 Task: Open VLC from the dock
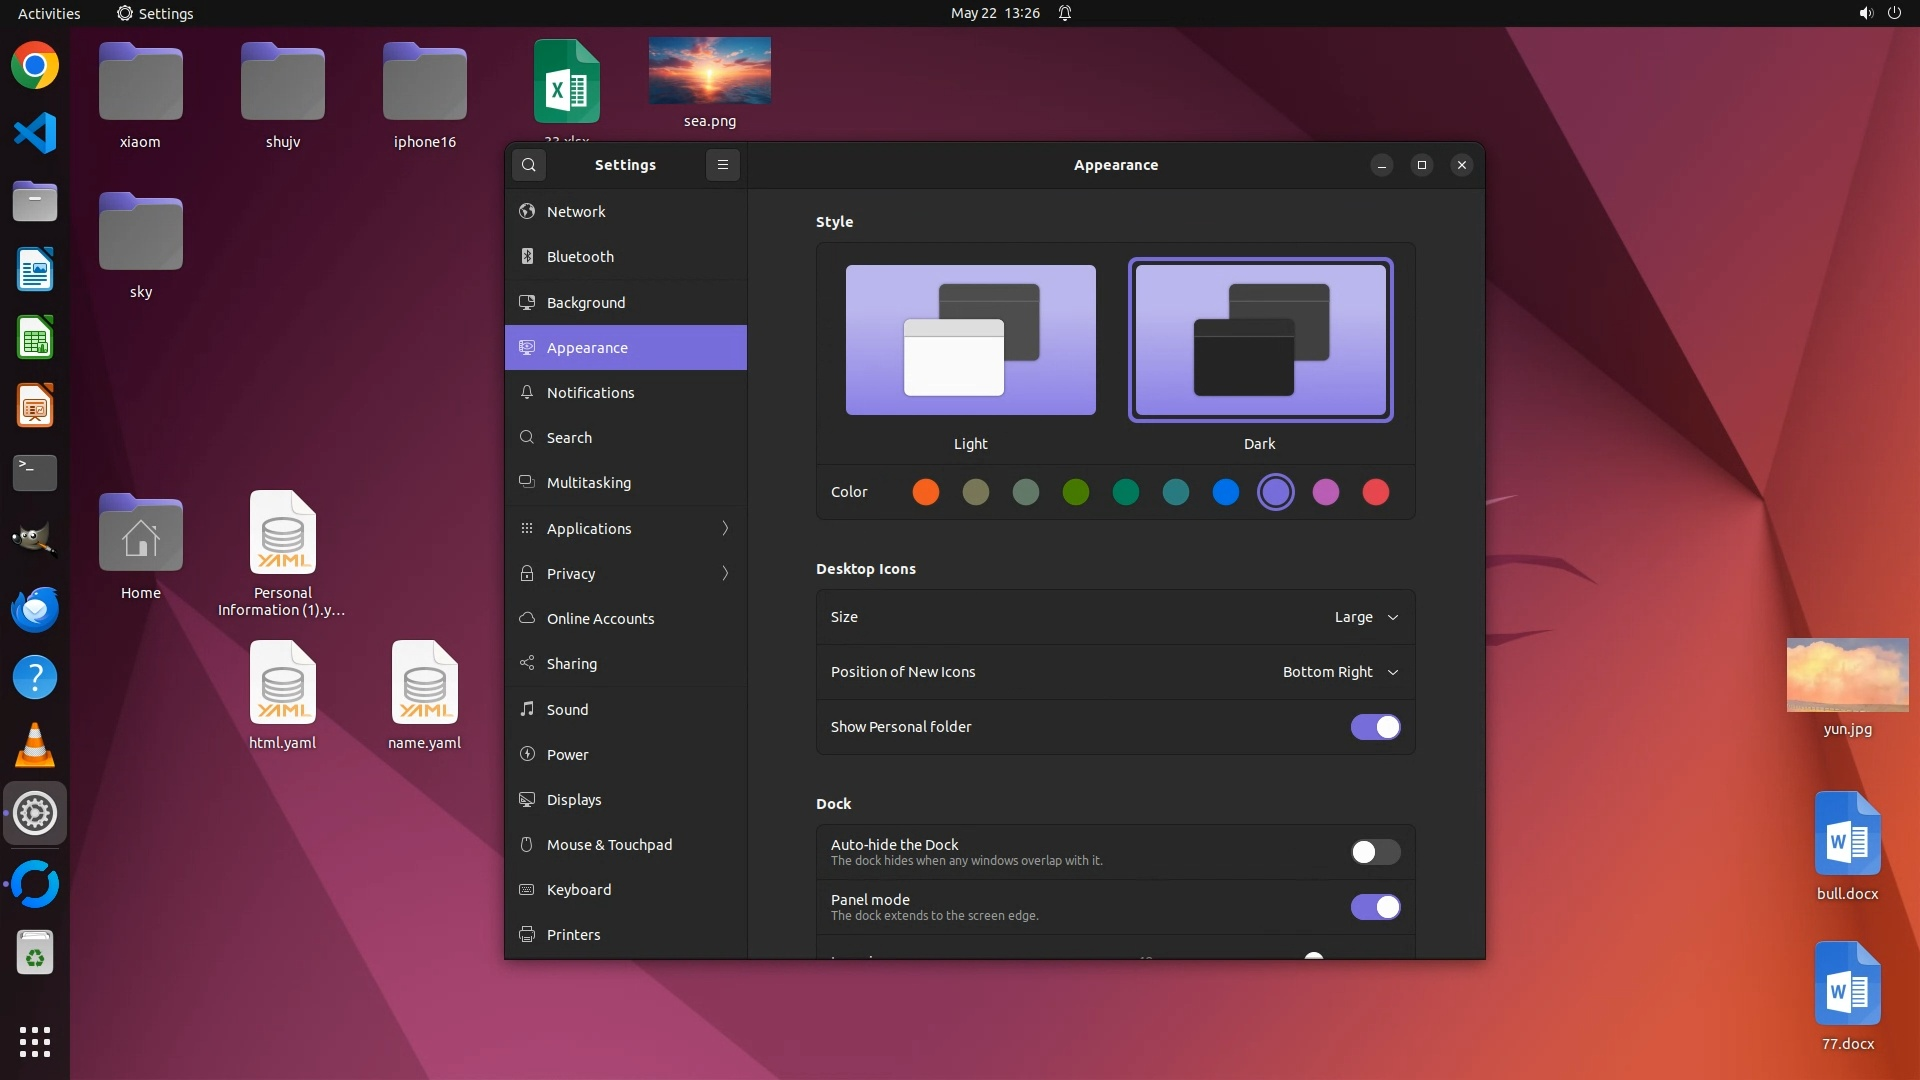pyautogui.click(x=35, y=746)
